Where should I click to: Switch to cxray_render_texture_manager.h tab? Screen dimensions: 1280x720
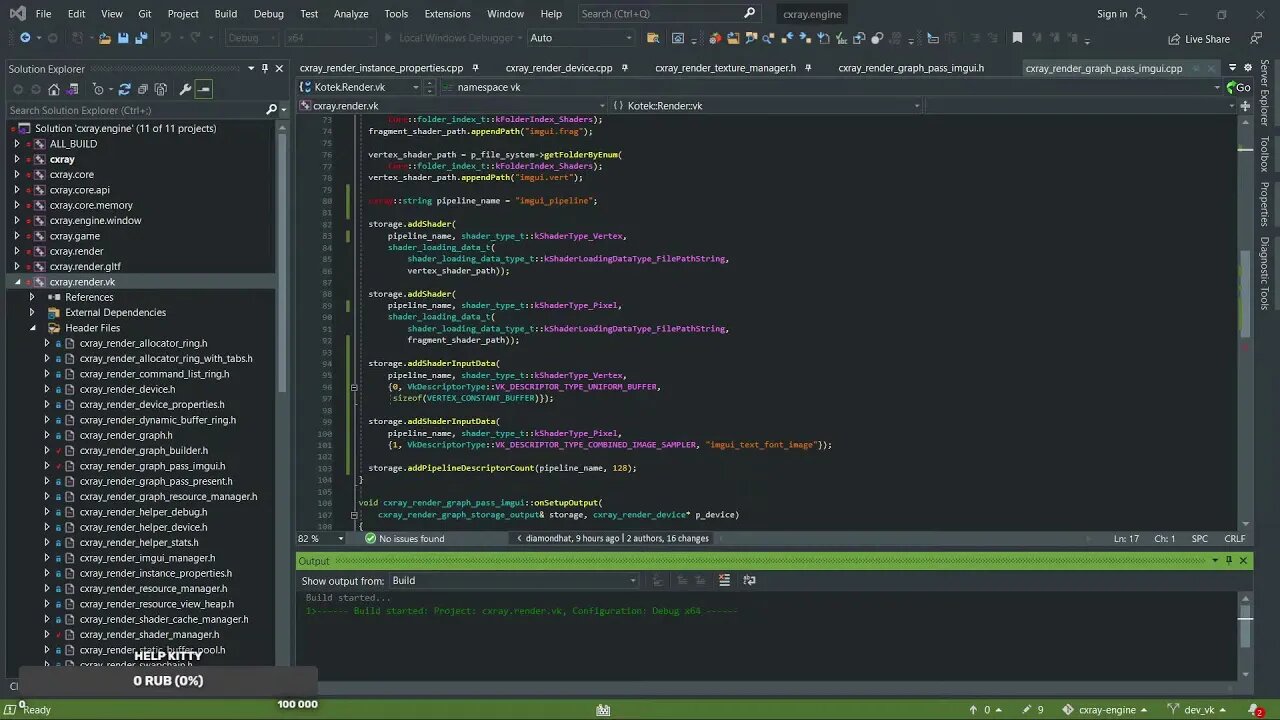click(x=726, y=68)
